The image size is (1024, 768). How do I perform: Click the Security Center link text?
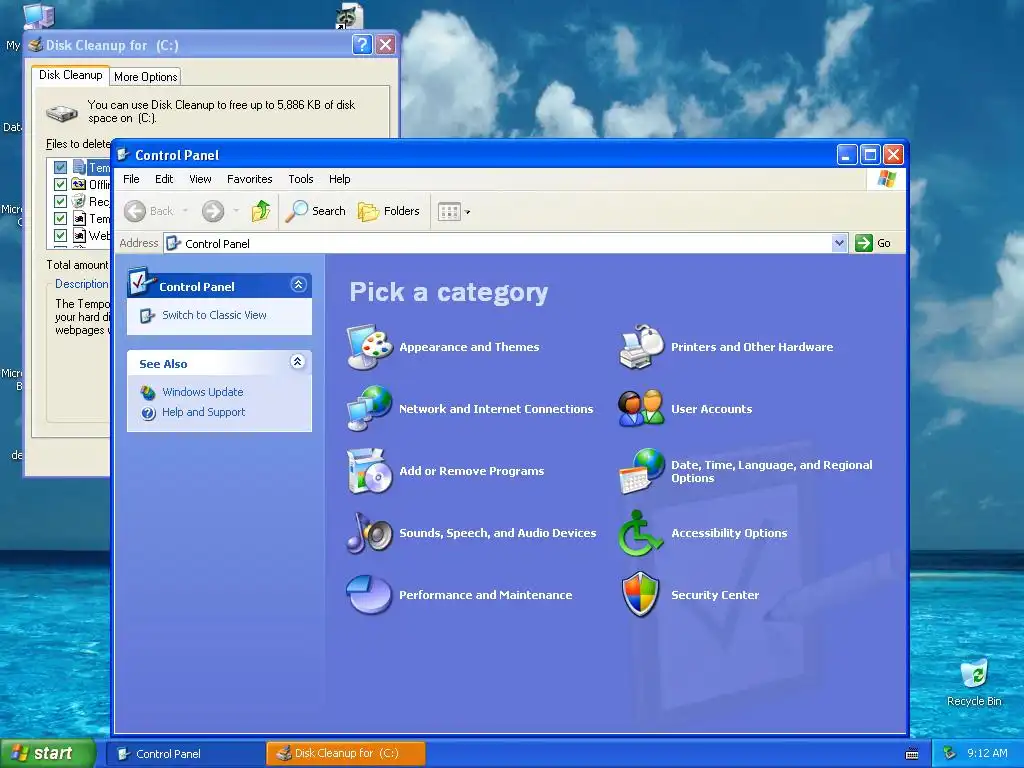715,595
